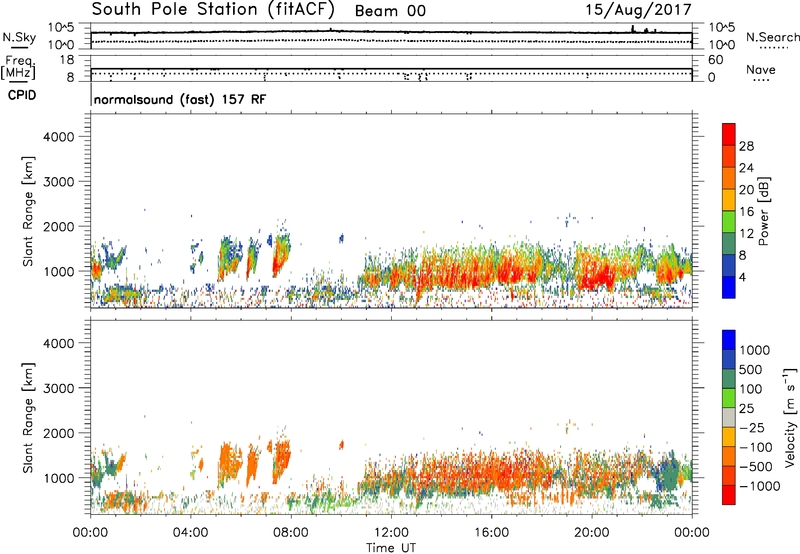Click the 12:00 time tick label
The width and height of the screenshot is (800, 554).
391,533
